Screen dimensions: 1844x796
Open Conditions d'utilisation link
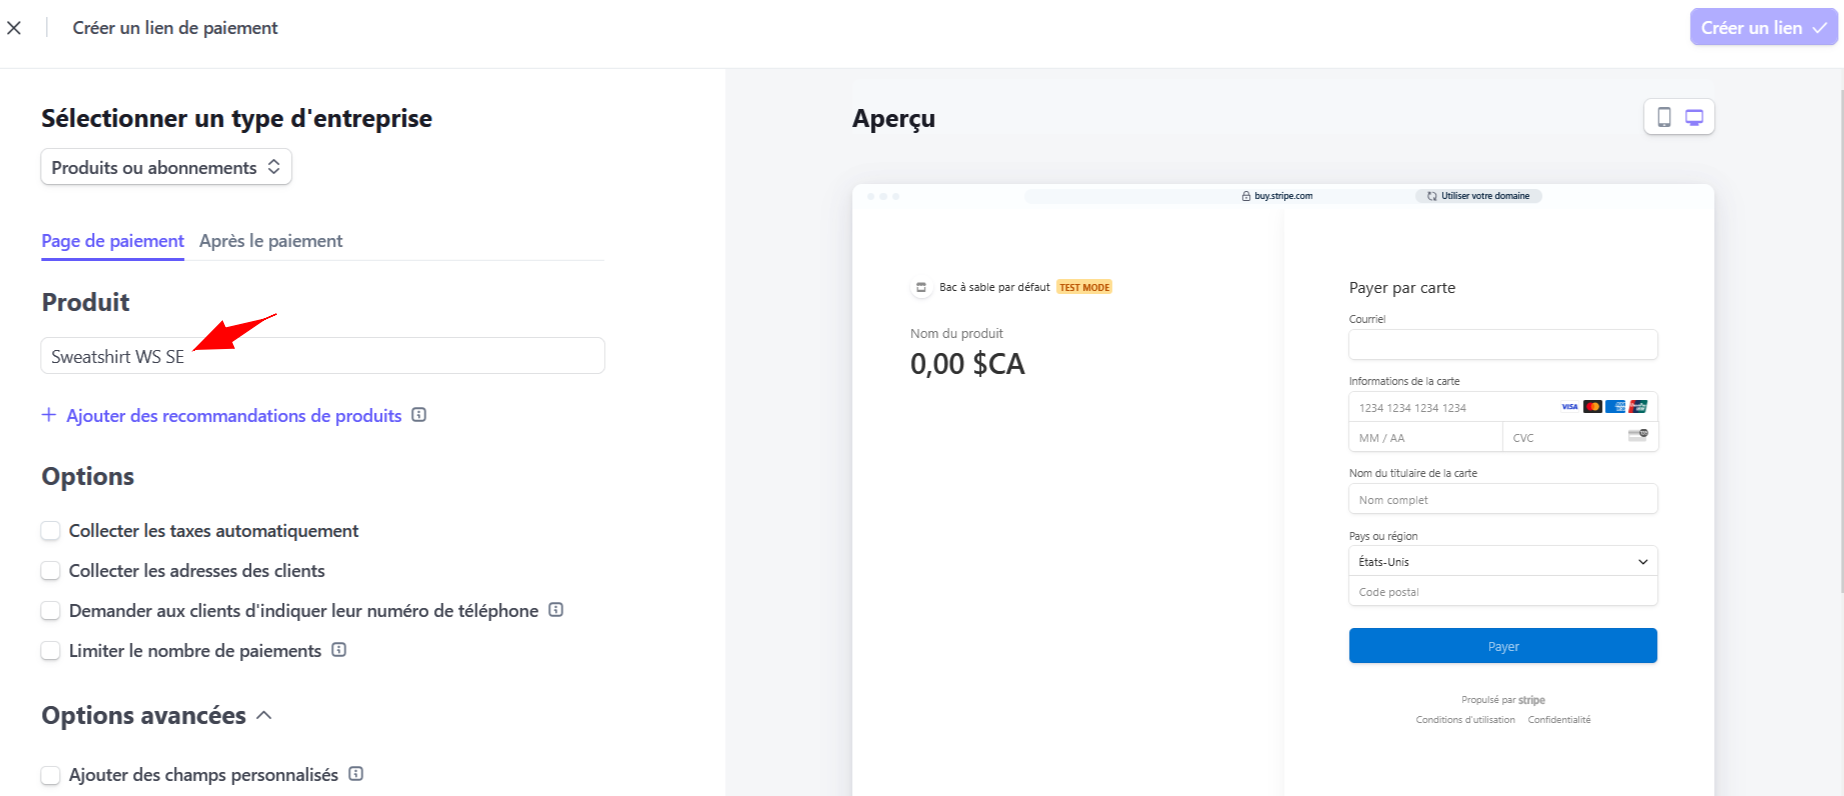pos(1465,720)
